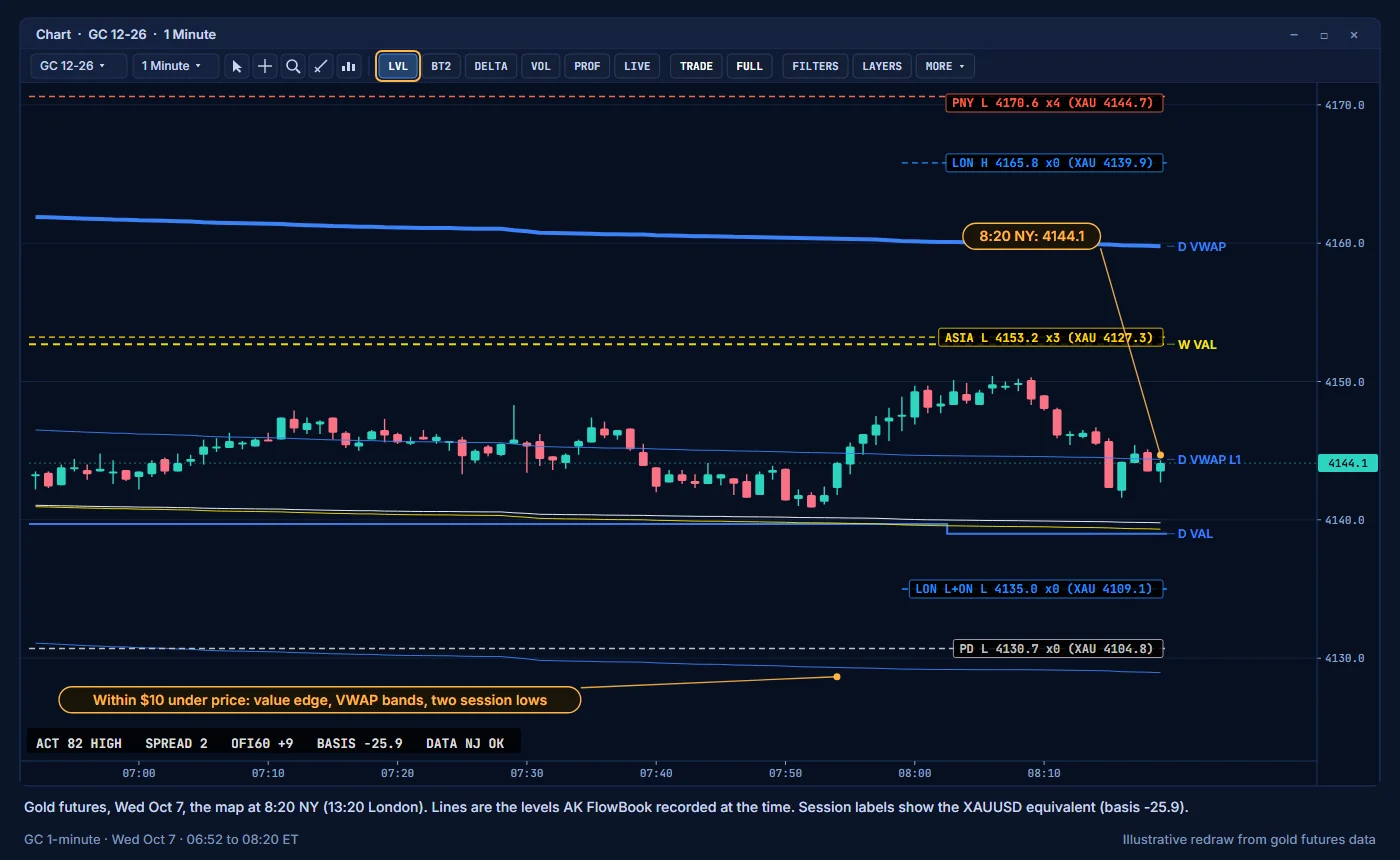Click the current price tag 4144.1

pos(1349,463)
